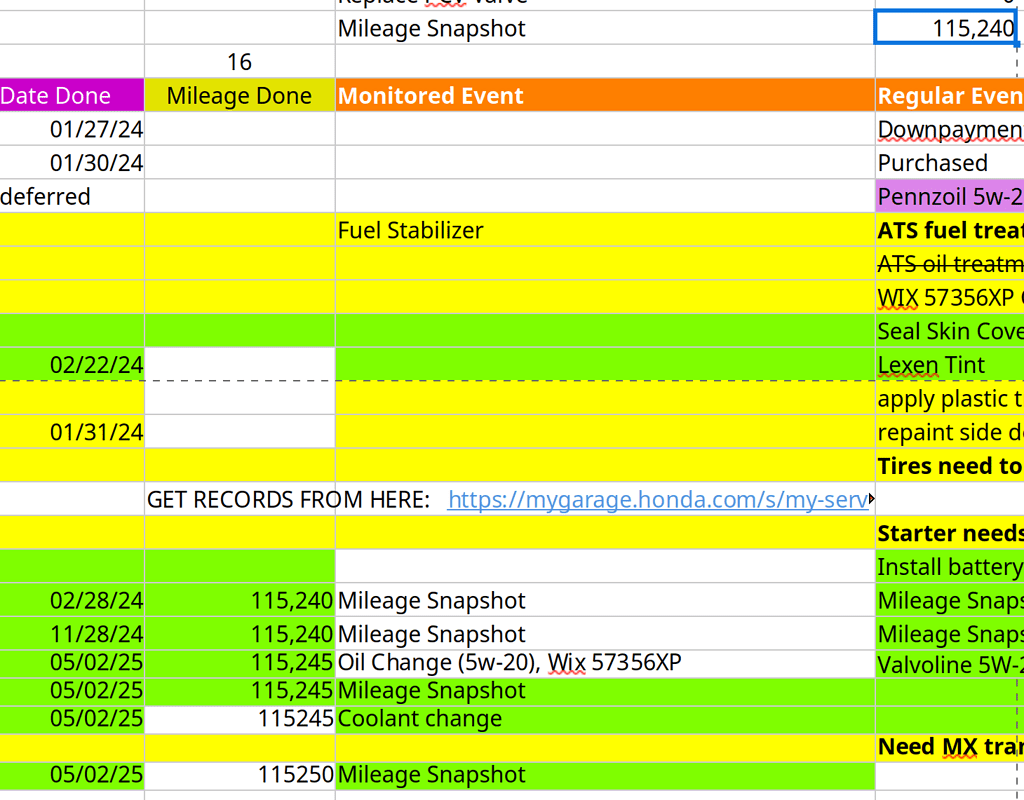Select the 'Lexen Tint' green cell
This screenshot has width=1024, height=800.
pyautogui.click(x=948, y=364)
